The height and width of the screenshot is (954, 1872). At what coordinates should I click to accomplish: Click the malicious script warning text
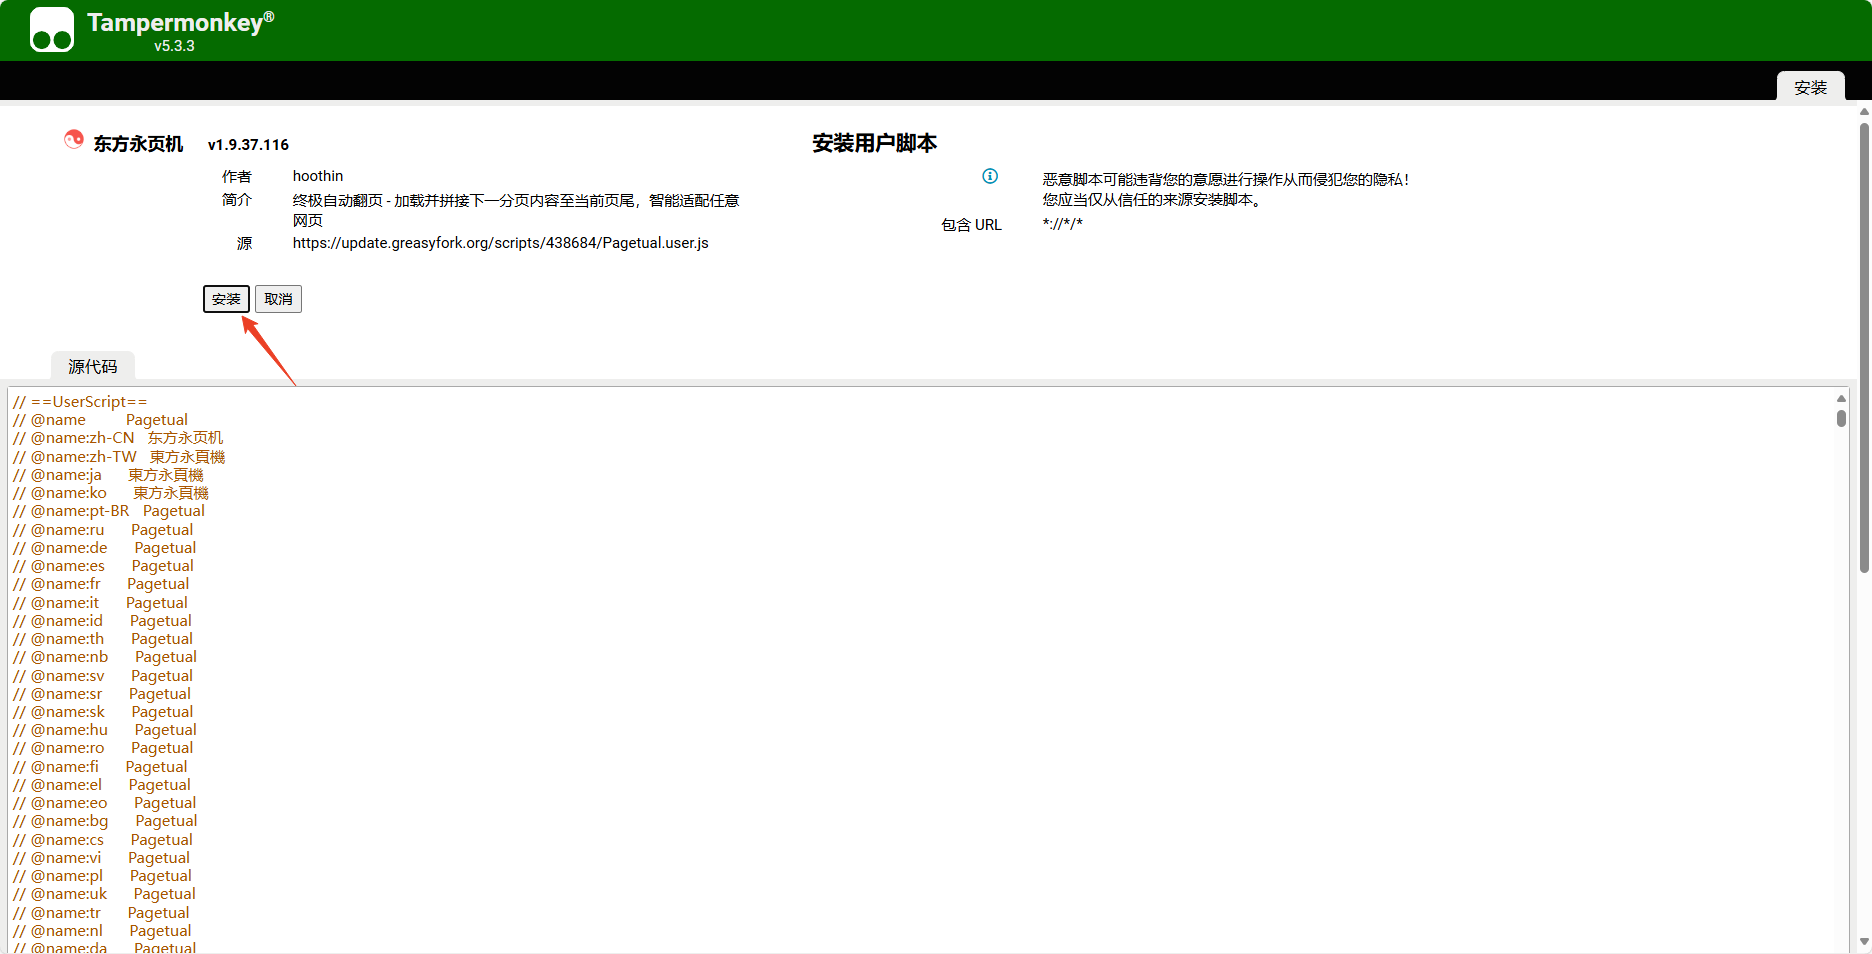pyautogui.click(x=1226, y=190)
